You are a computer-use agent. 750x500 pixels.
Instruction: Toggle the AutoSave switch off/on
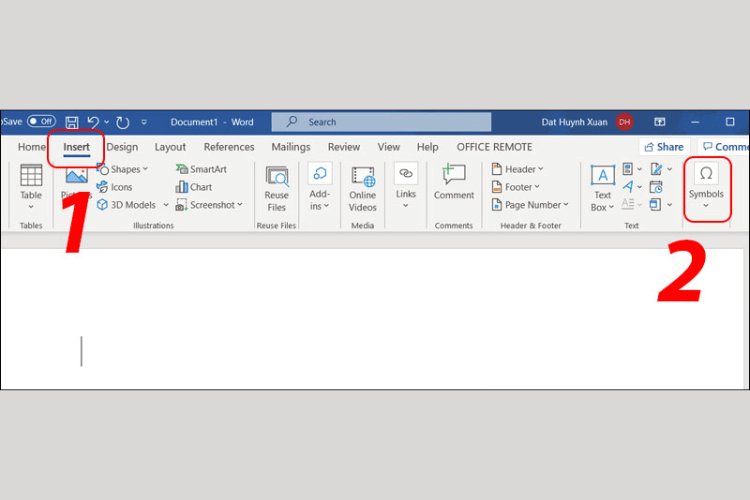pyautogui.click(x=41, y=122)
